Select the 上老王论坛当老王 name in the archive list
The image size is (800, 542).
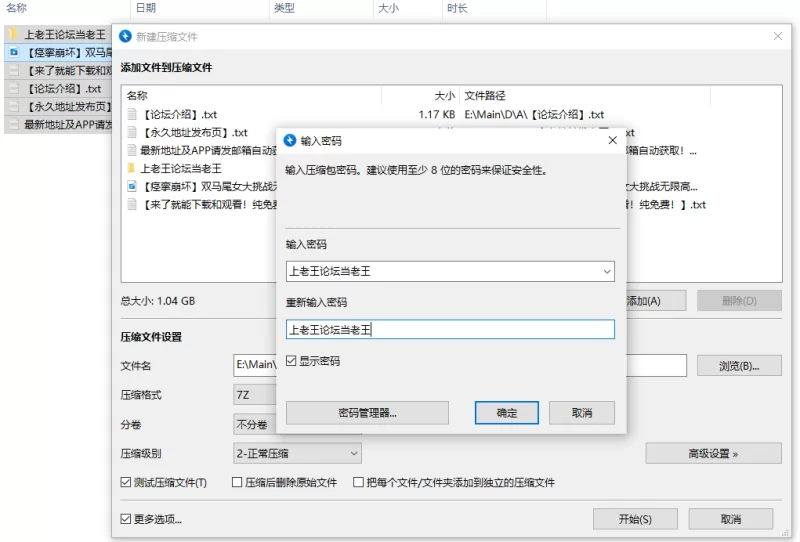[181, 168]
